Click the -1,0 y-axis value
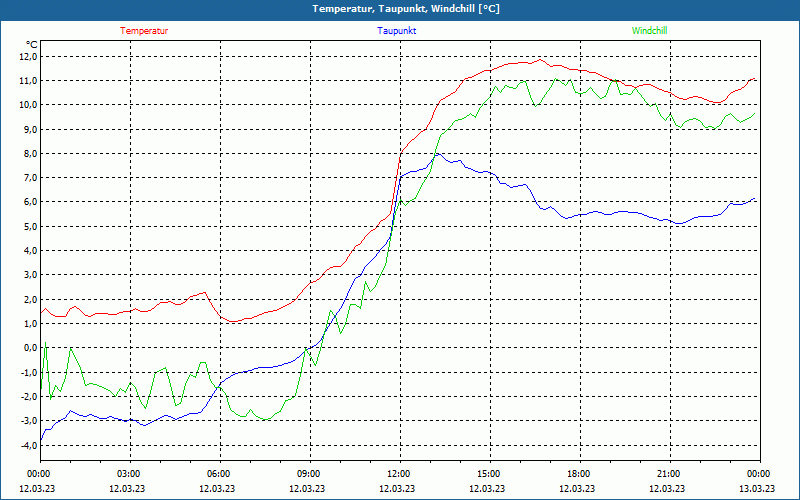The height and width of the screenshot is (500, 800). [x=29, y=372]
